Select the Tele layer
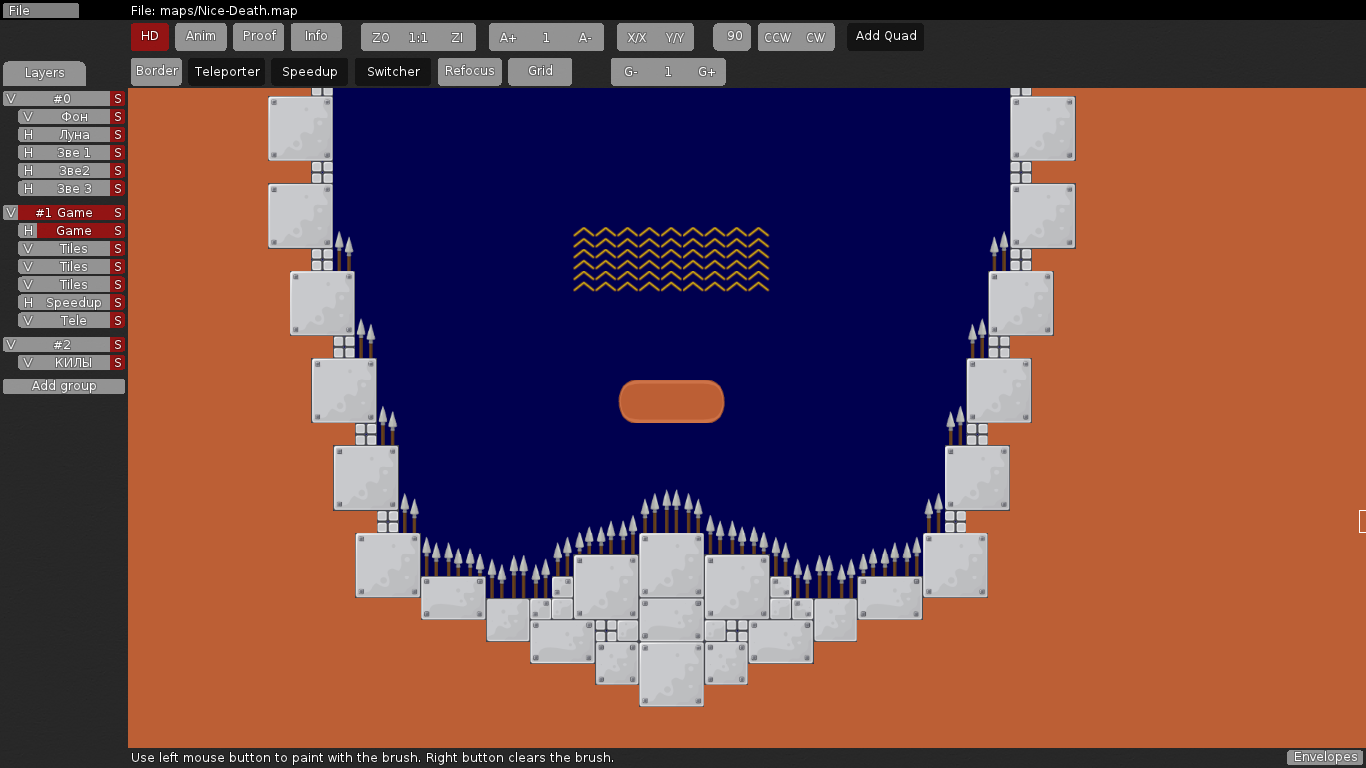The image size is (1366, 768). click(74, 321)
